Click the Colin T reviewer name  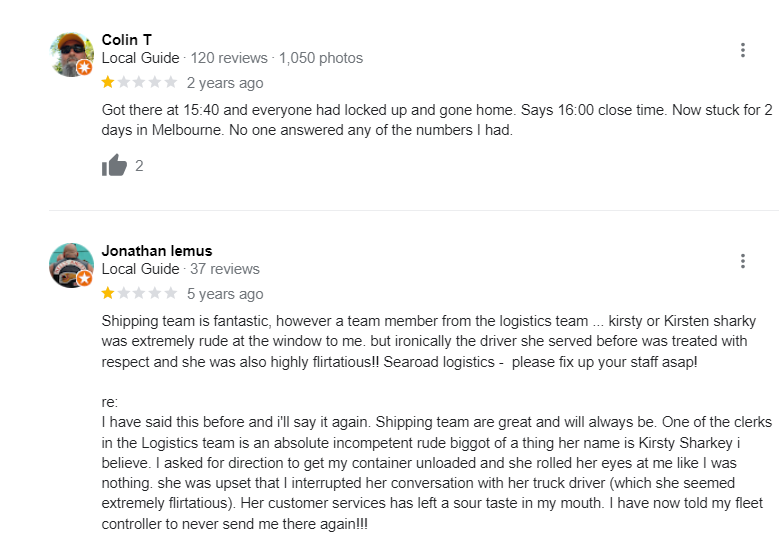(127, 40)
